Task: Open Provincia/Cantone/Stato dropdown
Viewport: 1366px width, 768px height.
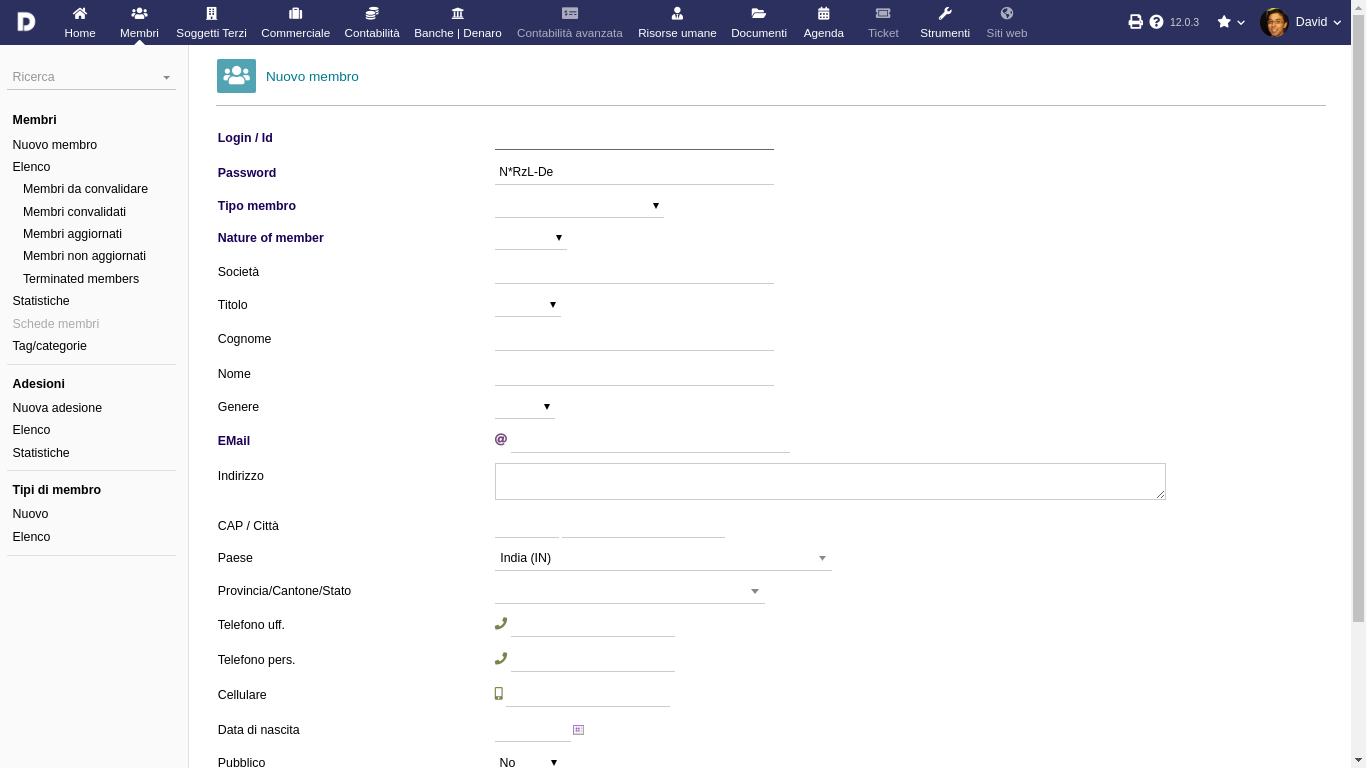Action: pyautogui.click(x=630, y=591)
